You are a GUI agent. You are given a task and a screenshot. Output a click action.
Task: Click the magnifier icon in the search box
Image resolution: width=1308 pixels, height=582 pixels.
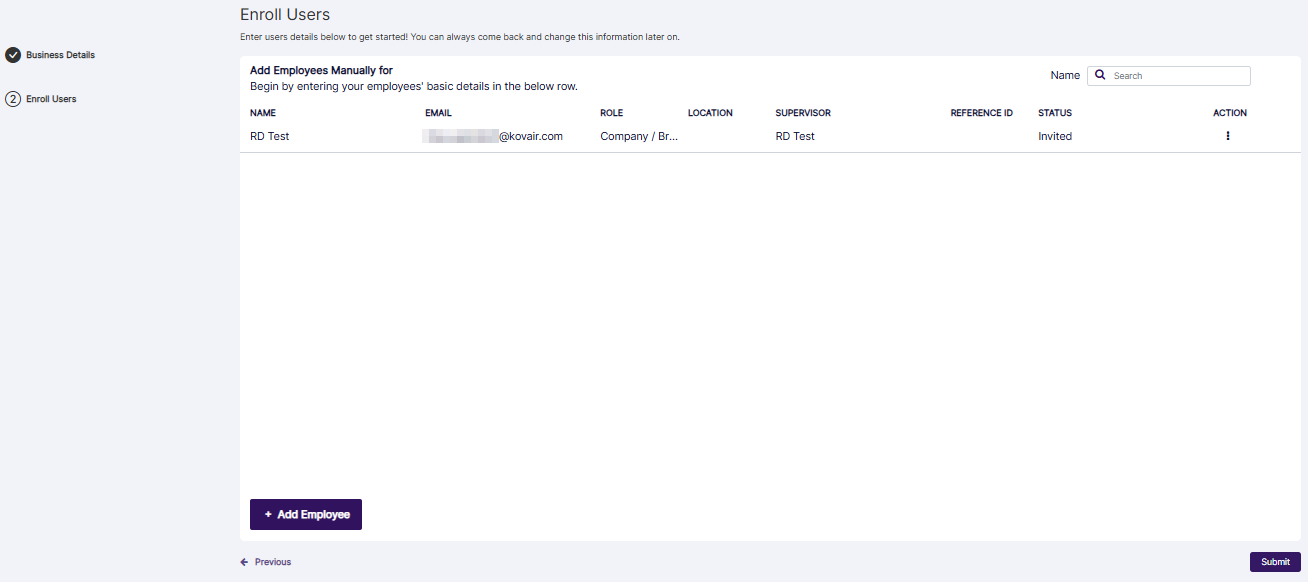1100,75
